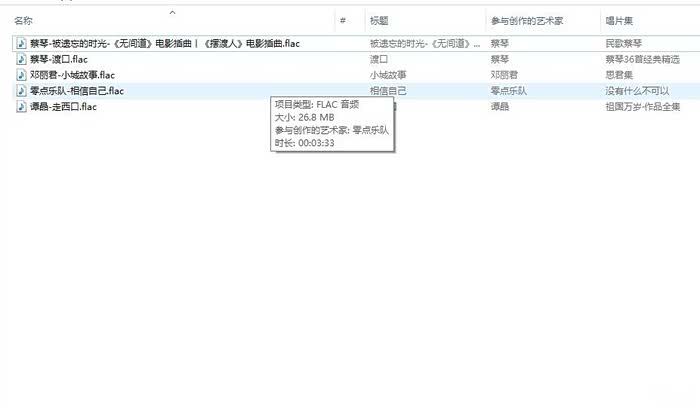700x407 pixels.
Task: Sort by the # track number column
Action: [x=343, y=21]
